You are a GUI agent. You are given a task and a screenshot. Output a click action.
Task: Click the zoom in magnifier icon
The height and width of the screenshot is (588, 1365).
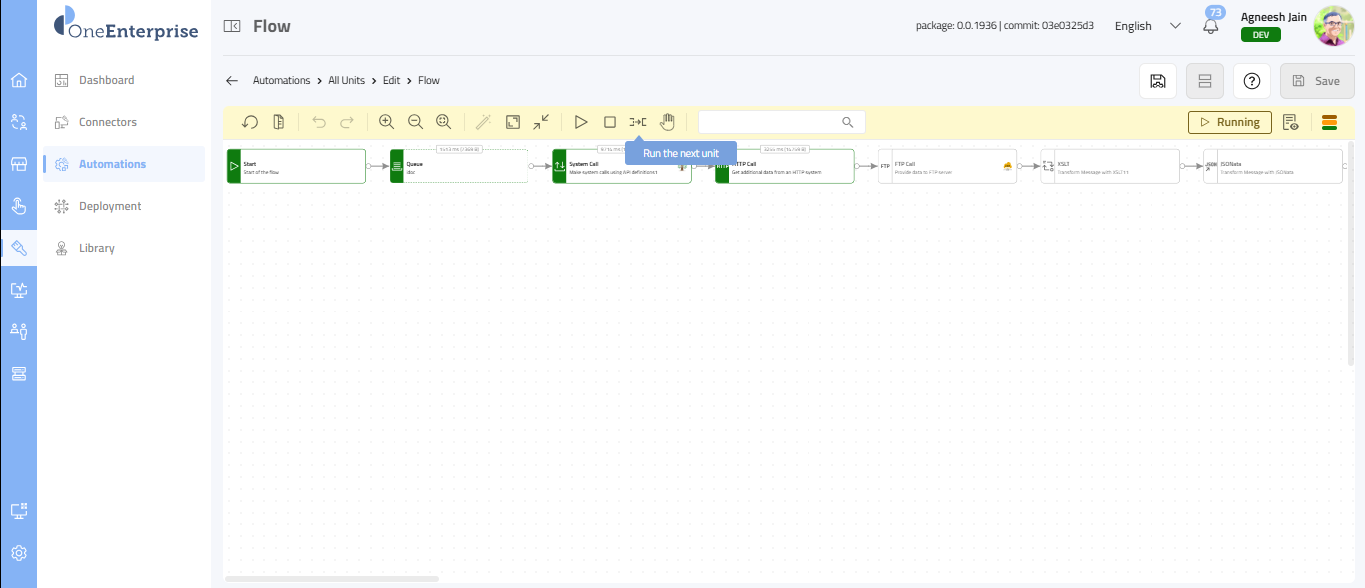click(x=387, y=122)
